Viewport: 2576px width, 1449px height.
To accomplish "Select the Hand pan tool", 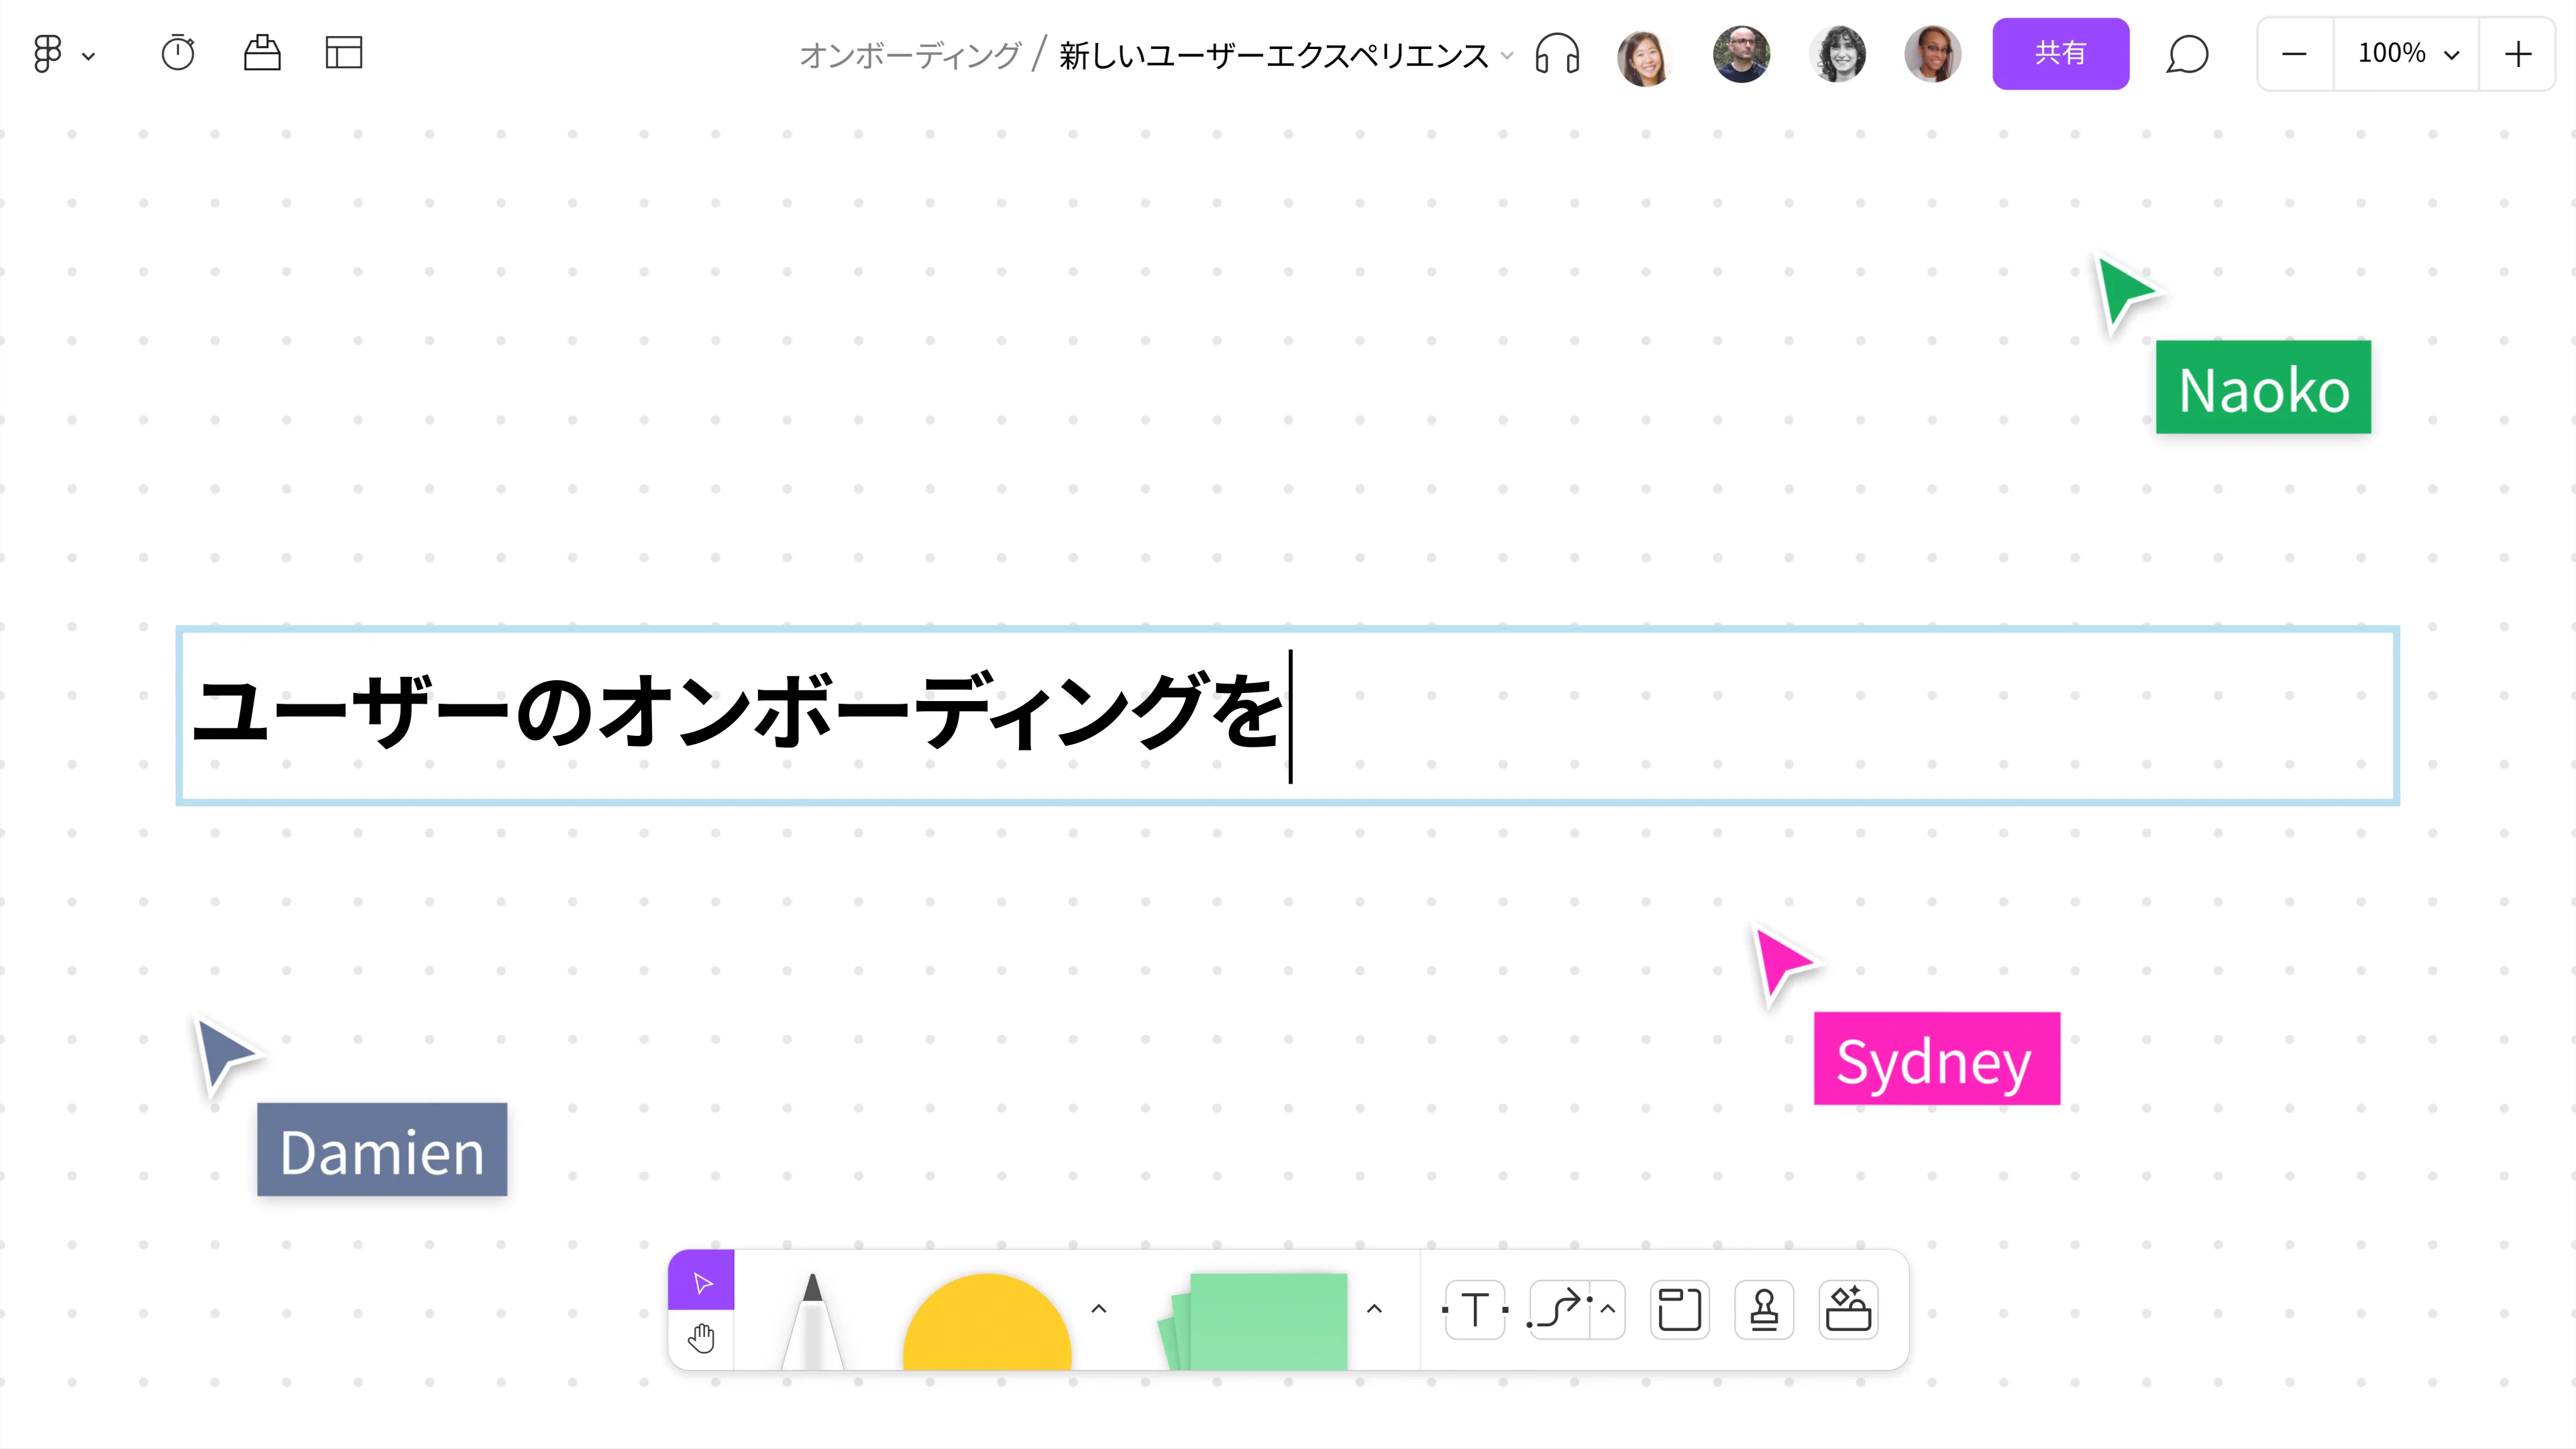I will coord(702,1339).
